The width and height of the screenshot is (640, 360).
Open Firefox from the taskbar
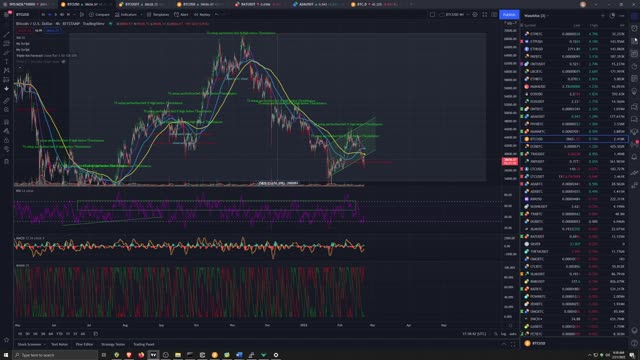tap(141, 355)
